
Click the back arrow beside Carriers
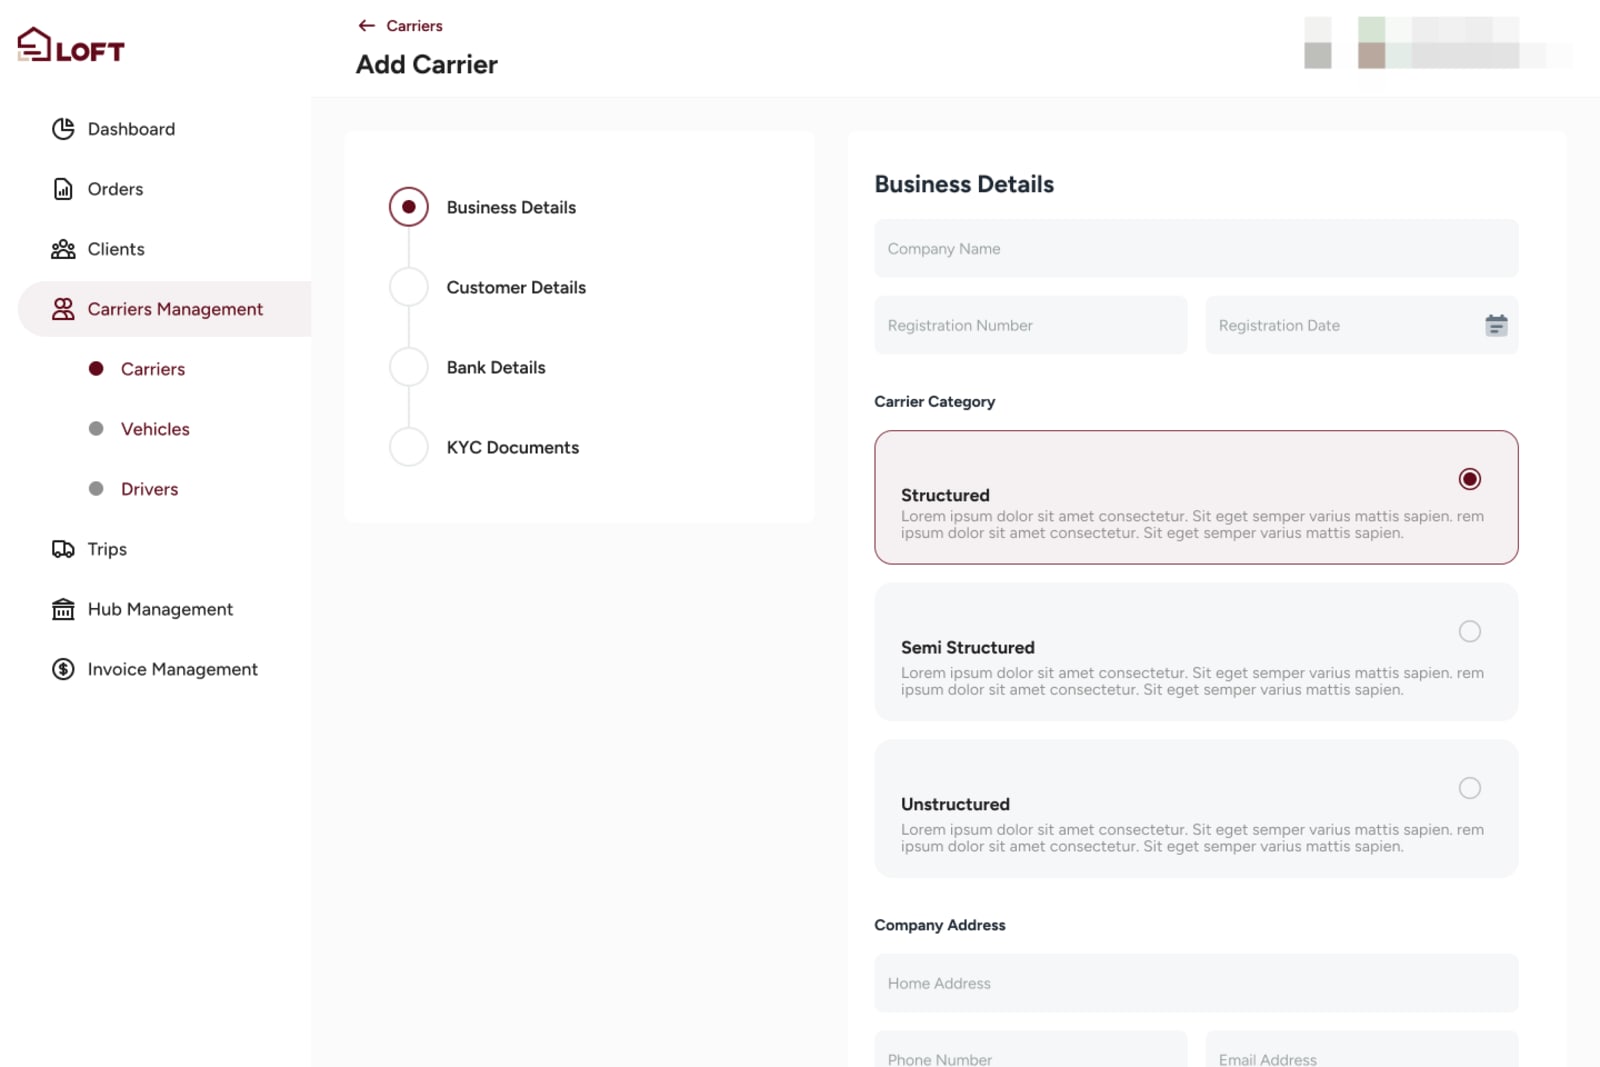click(367, 26)
